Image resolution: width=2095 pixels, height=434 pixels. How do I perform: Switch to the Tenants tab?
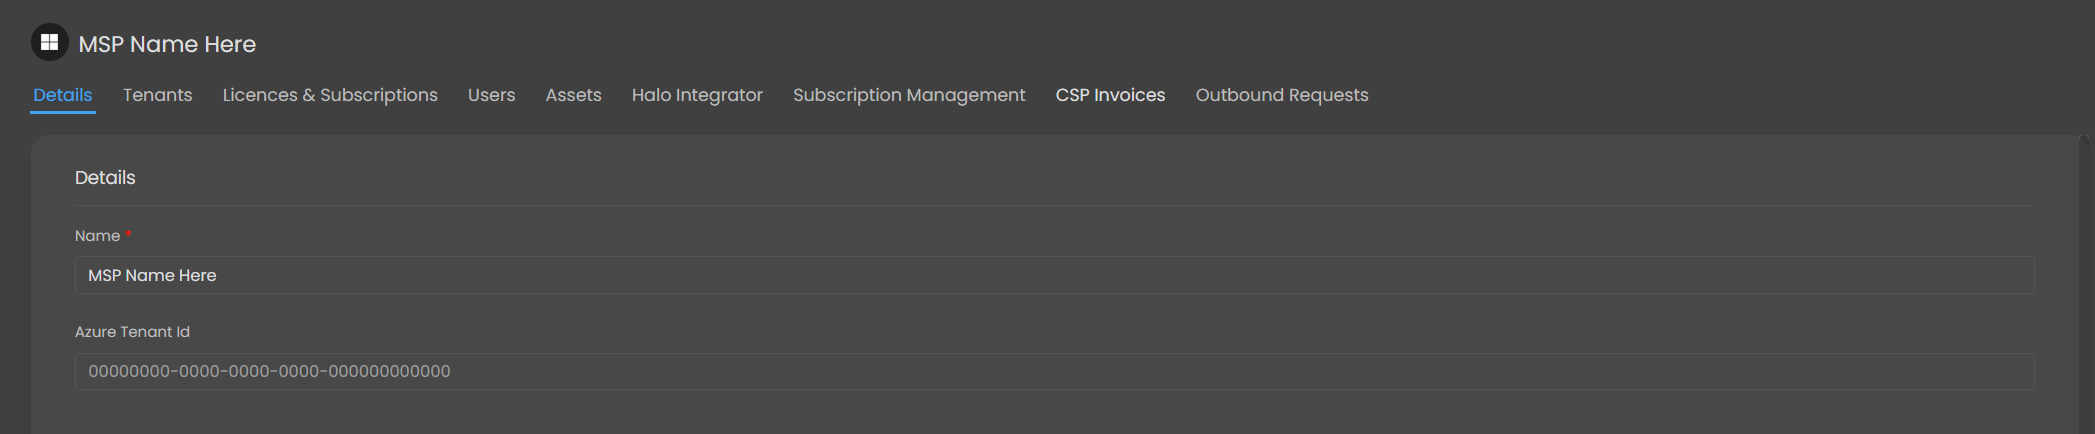pyautogui.click(x=157, y=95)
